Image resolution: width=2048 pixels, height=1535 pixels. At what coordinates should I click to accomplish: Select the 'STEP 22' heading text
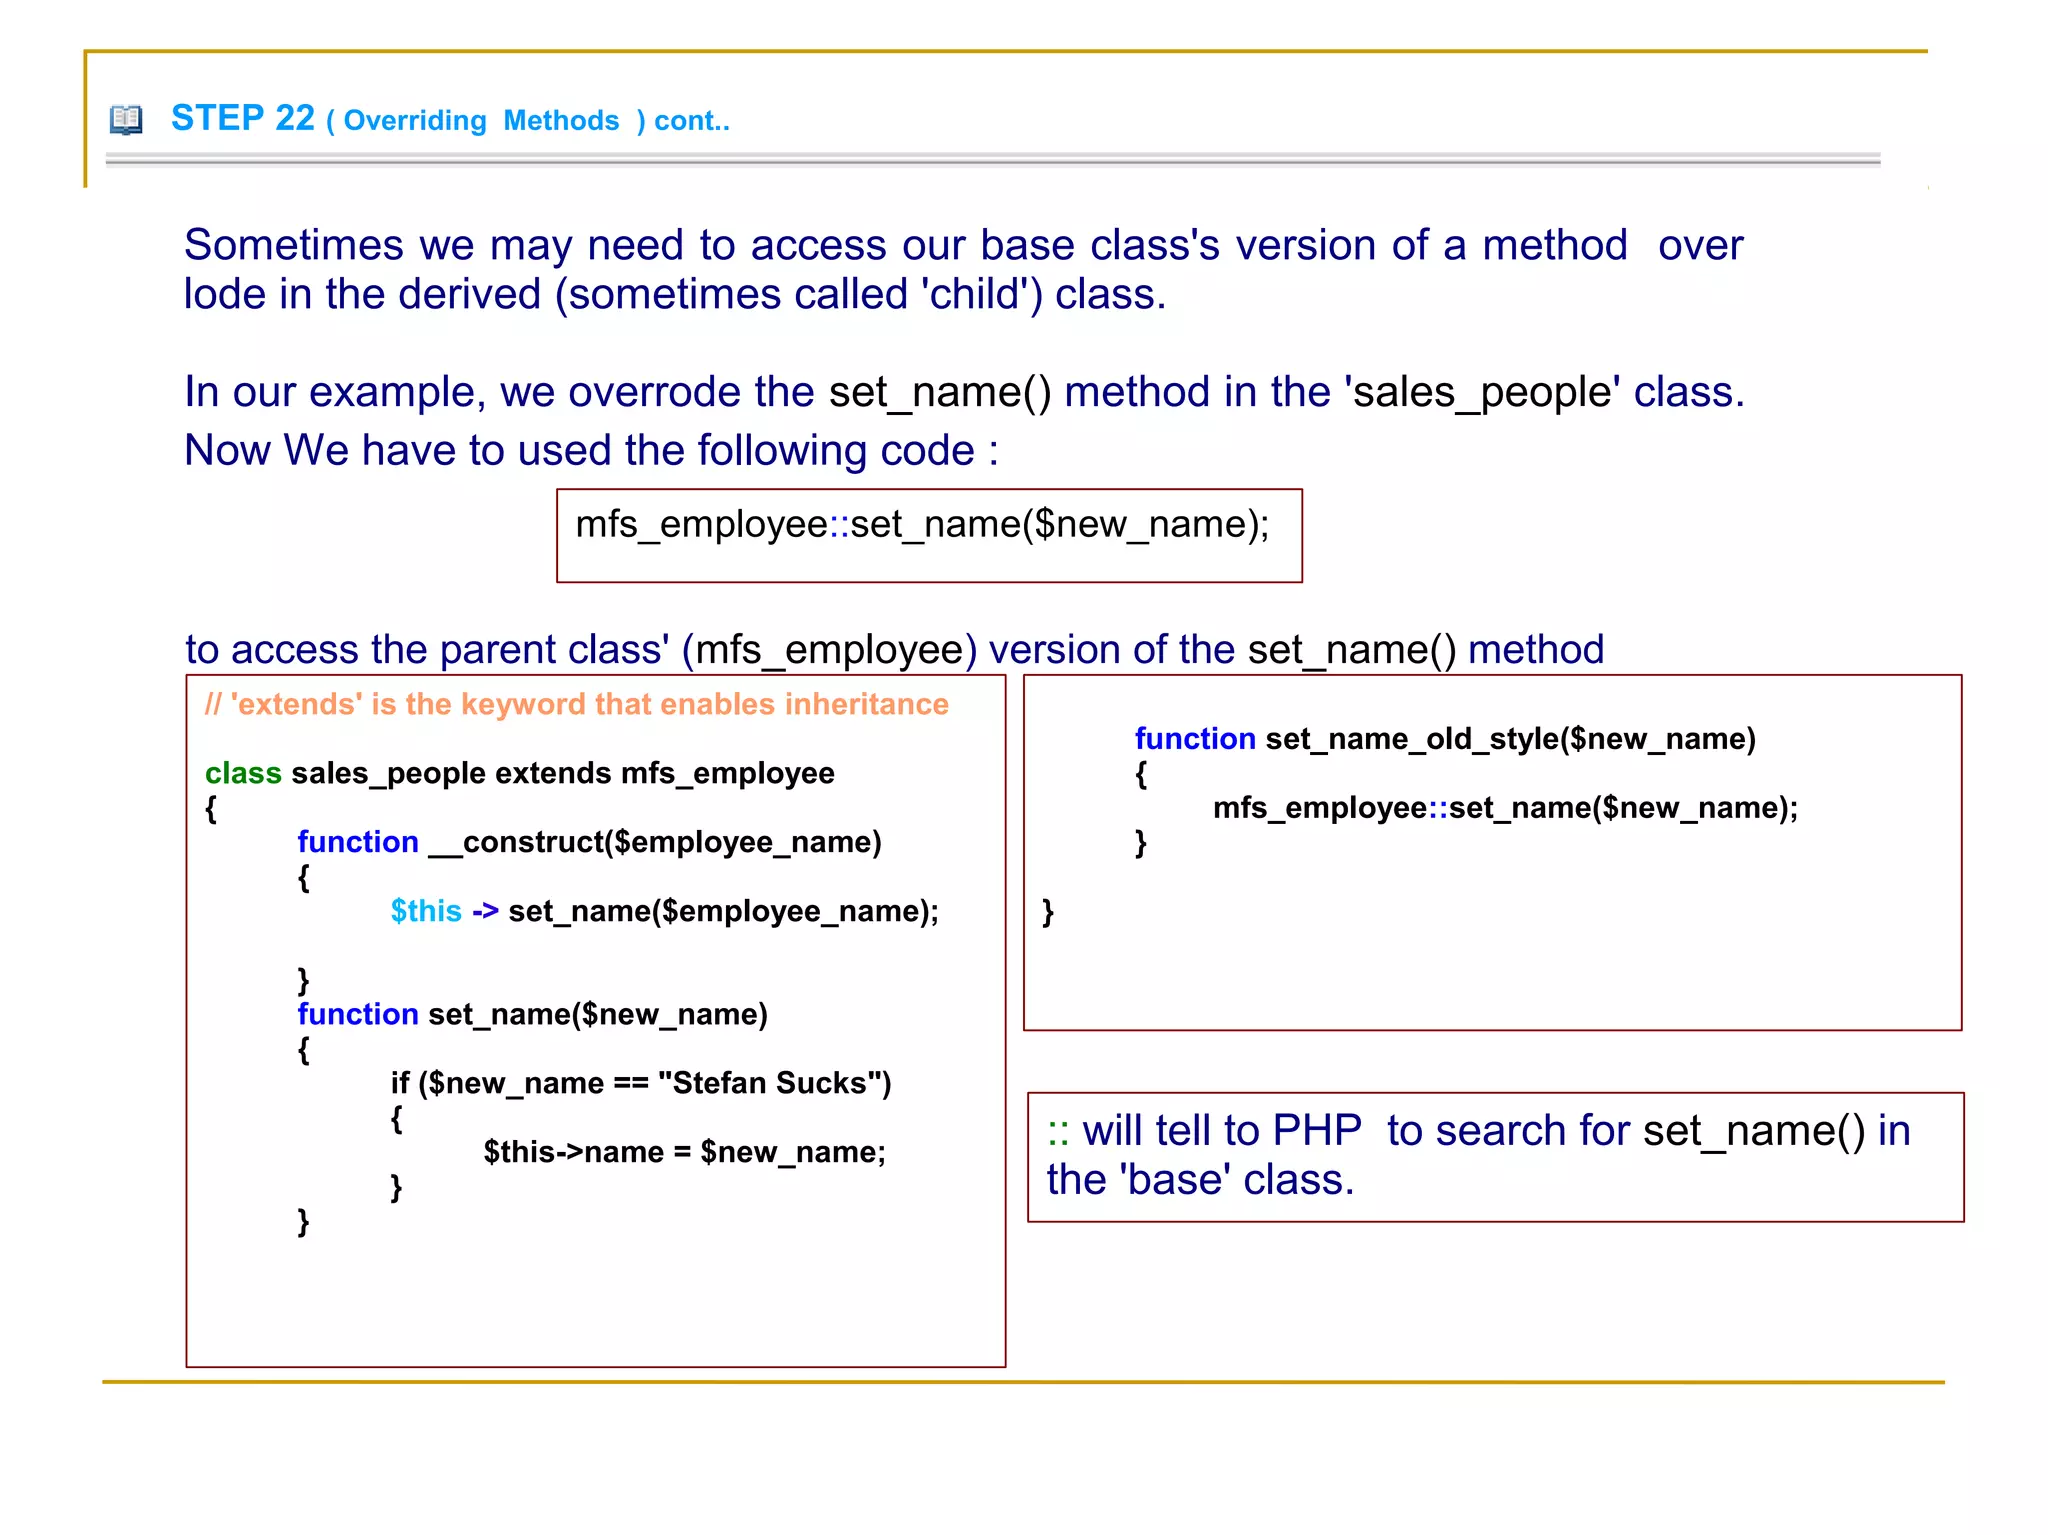(243, 118)
